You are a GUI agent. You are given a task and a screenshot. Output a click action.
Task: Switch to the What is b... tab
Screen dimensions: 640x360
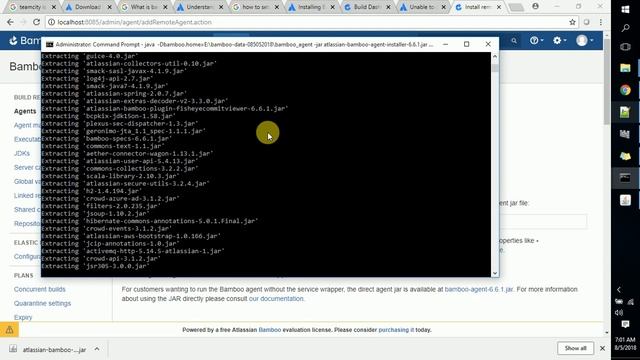pyautogui.click(x=144, y=7)
